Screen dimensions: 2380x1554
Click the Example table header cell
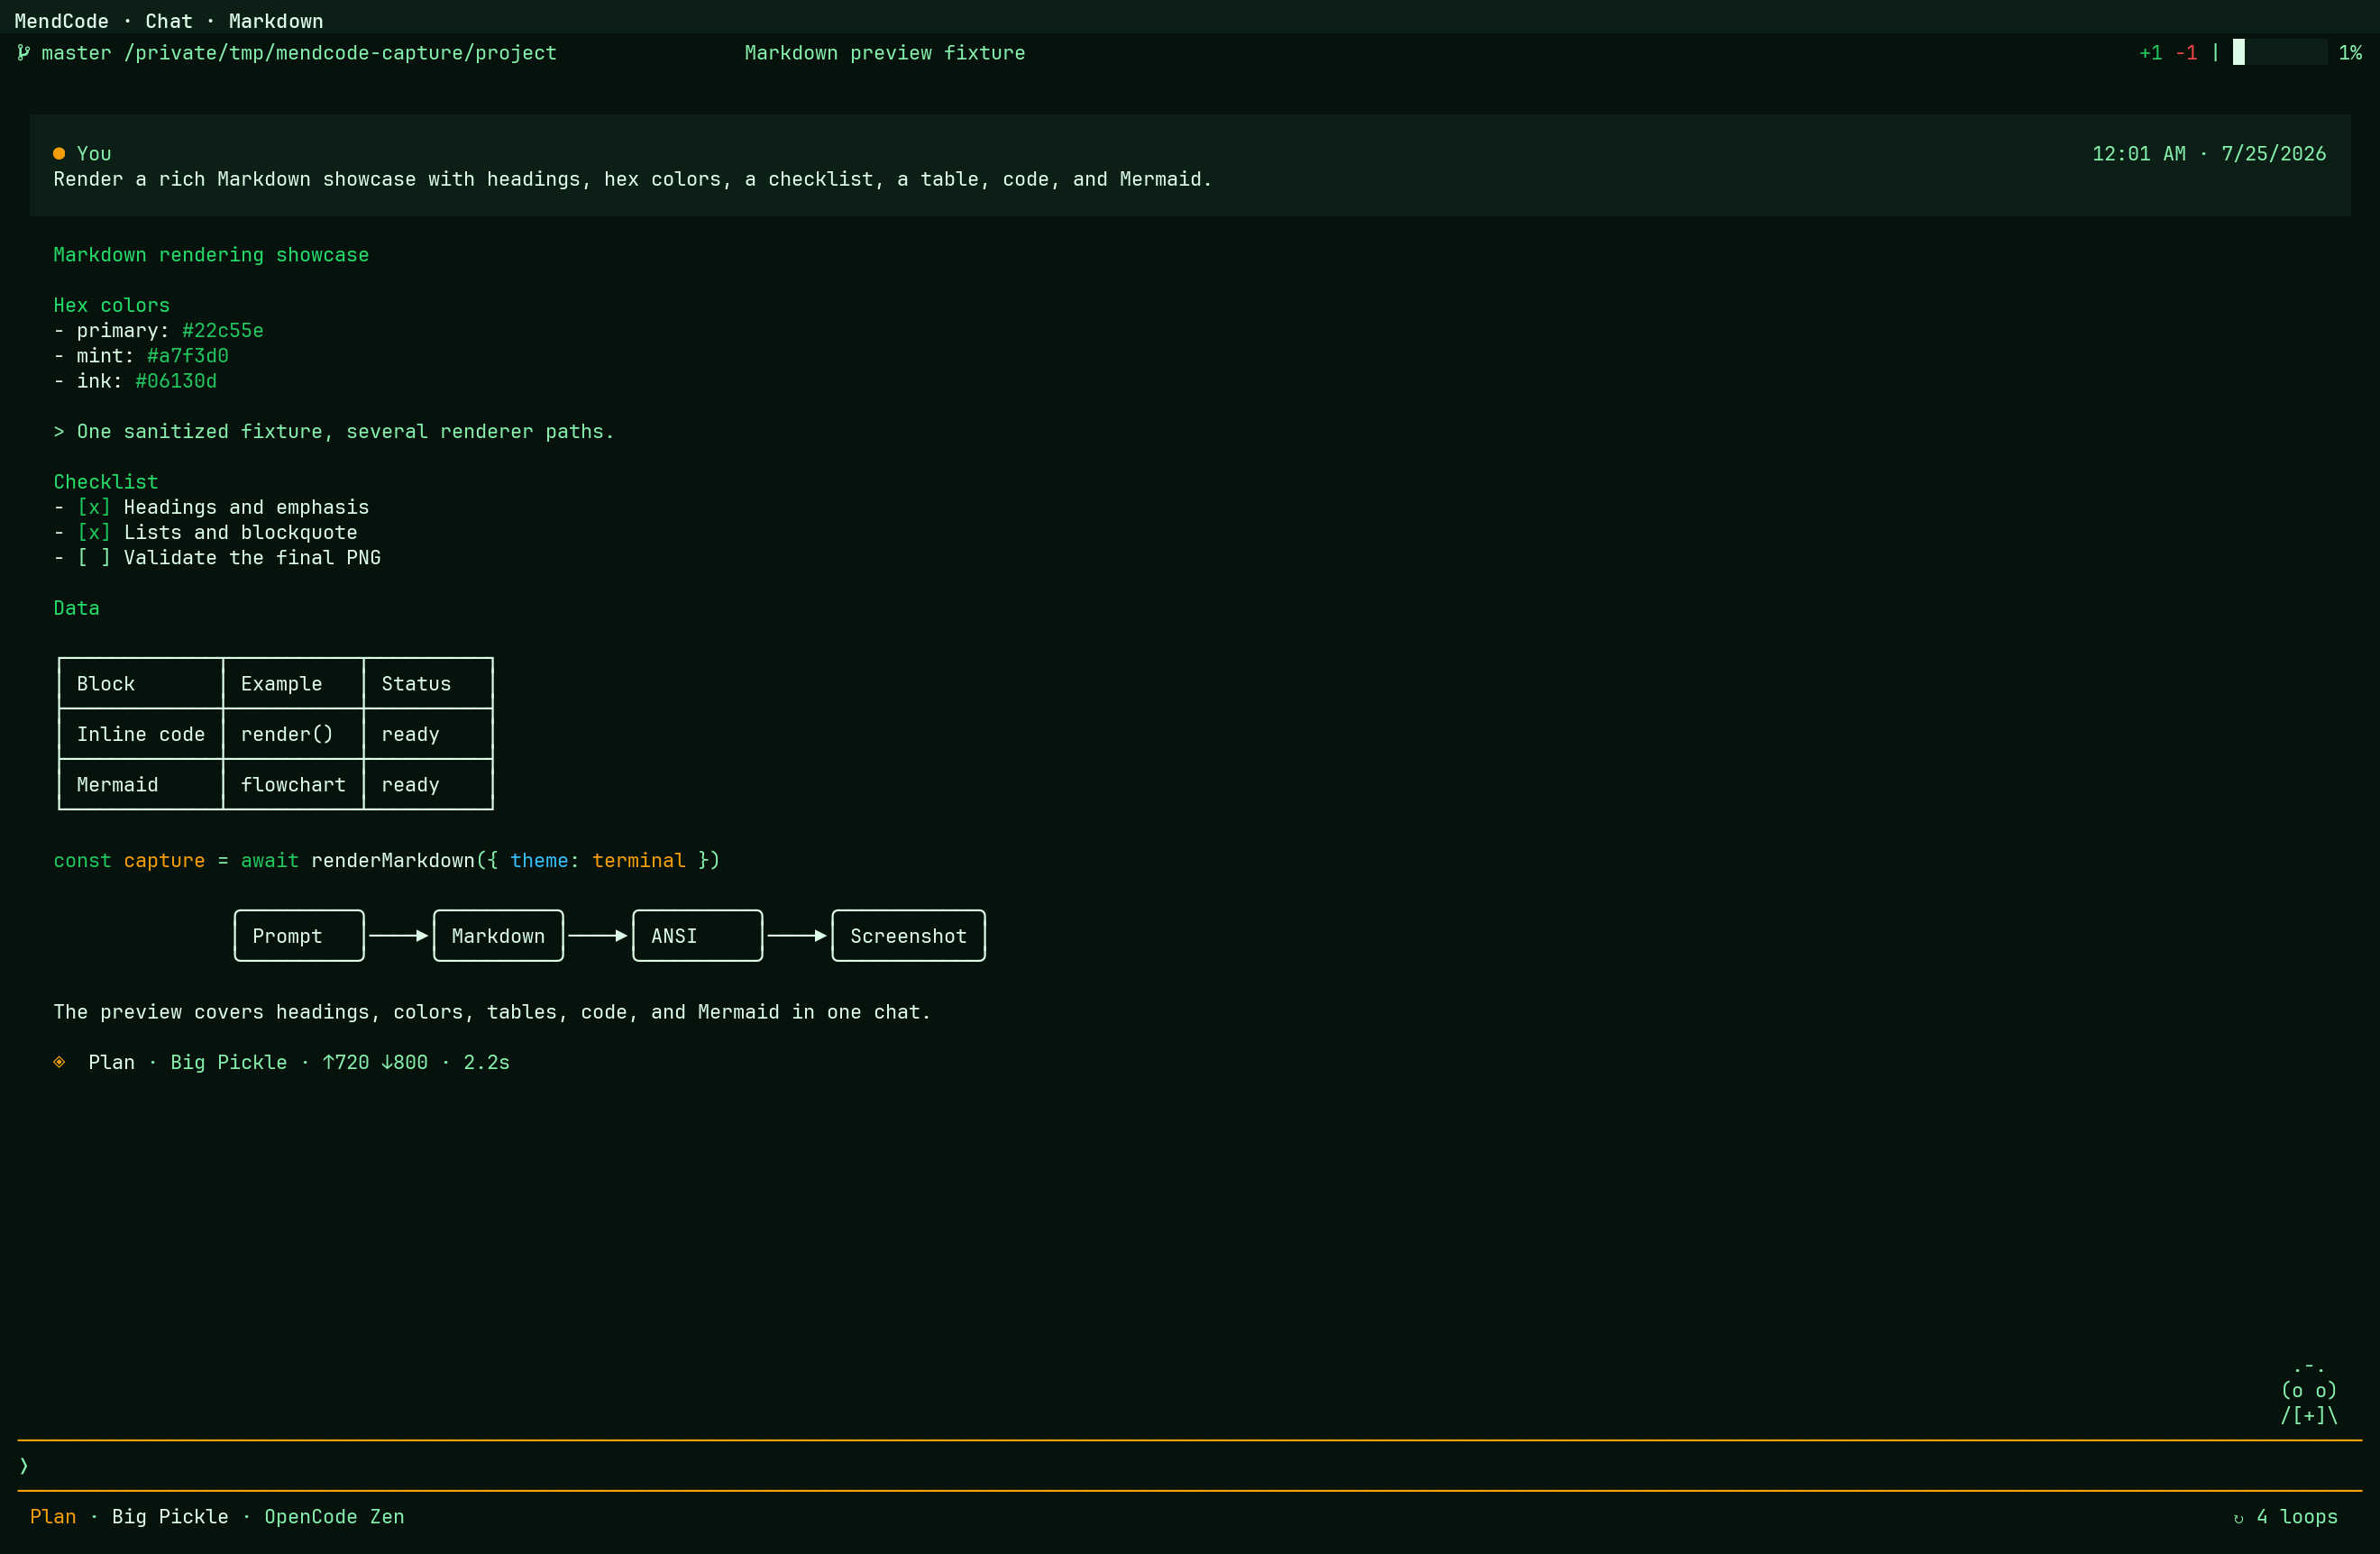click(293, 683)
